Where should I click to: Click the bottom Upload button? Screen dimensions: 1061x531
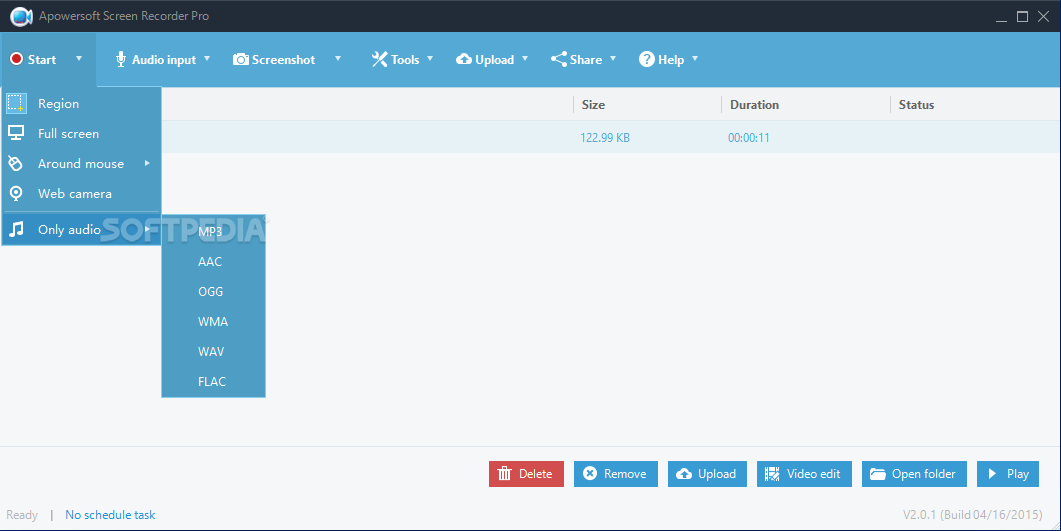pyautogui.click(x=707, y=474)
